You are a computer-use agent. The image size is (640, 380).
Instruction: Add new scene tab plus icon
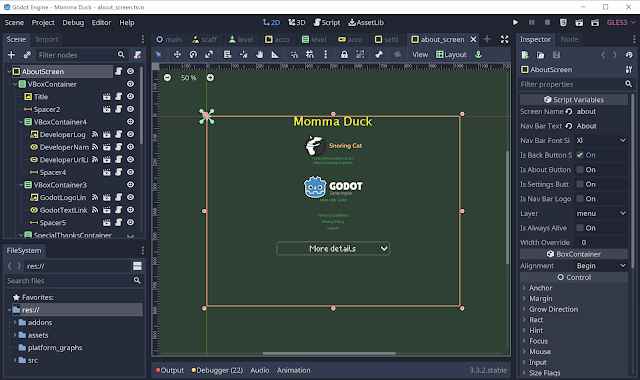click(487, 39)
